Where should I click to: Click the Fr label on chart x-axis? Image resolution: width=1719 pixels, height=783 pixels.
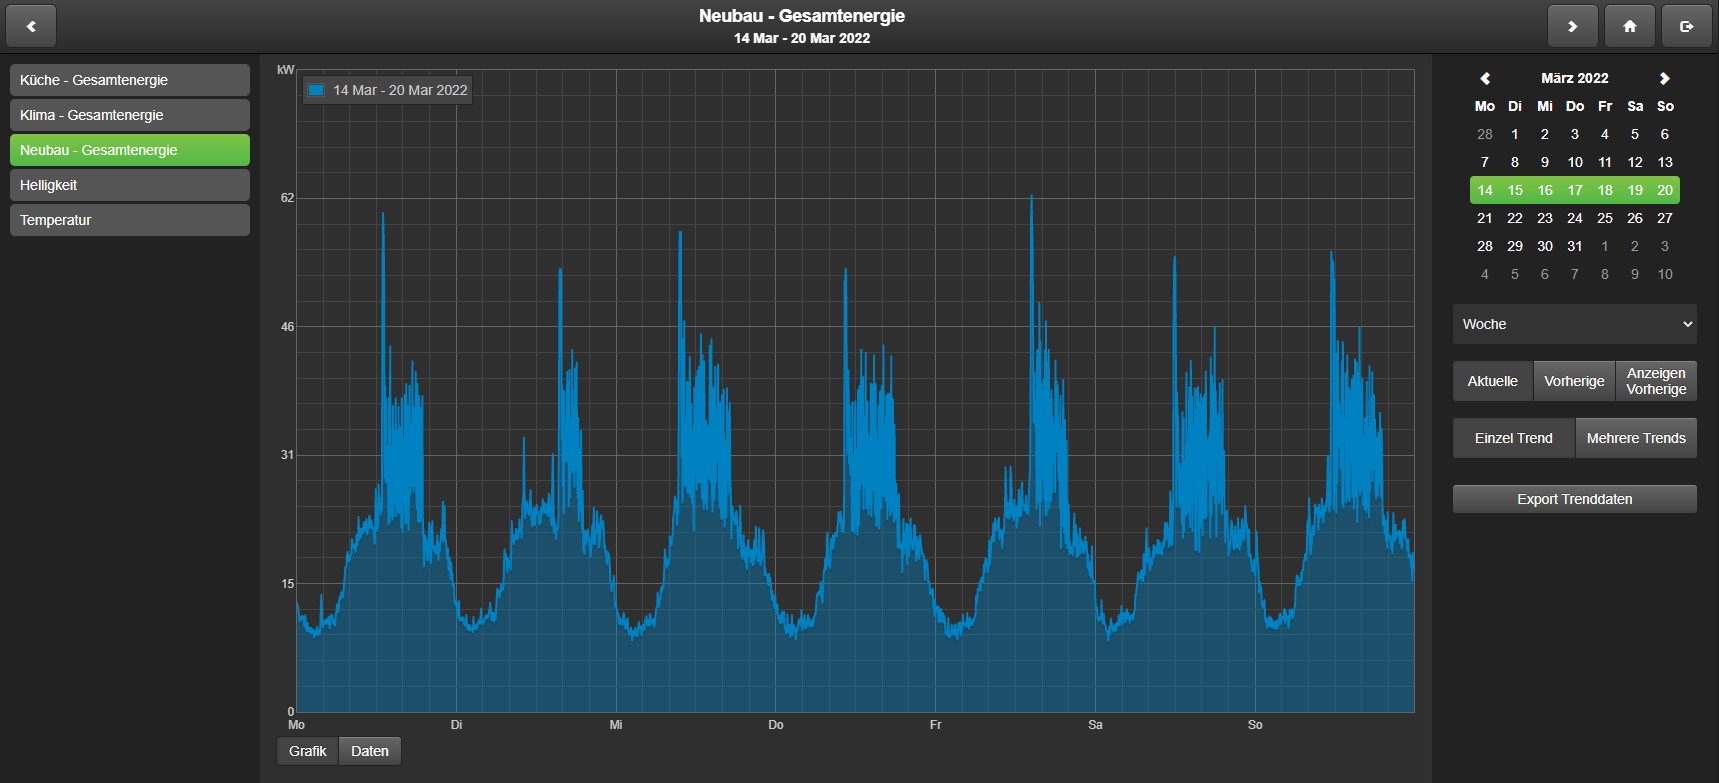point(936,725)
